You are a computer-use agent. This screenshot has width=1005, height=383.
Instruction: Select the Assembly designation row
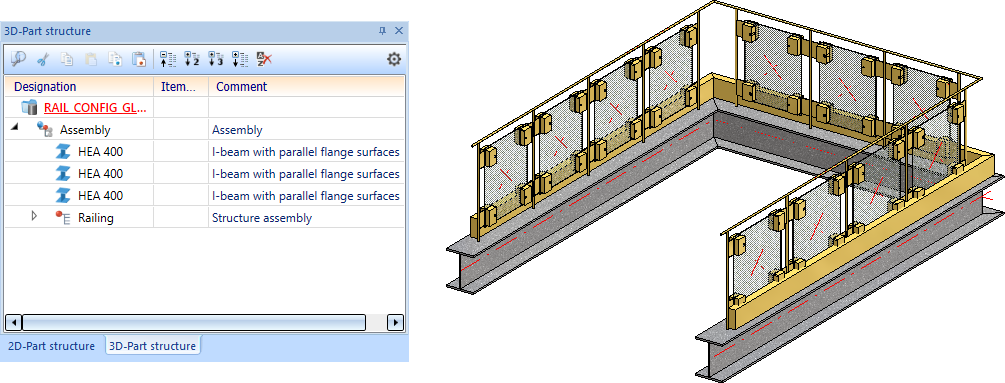pos(79,129)
